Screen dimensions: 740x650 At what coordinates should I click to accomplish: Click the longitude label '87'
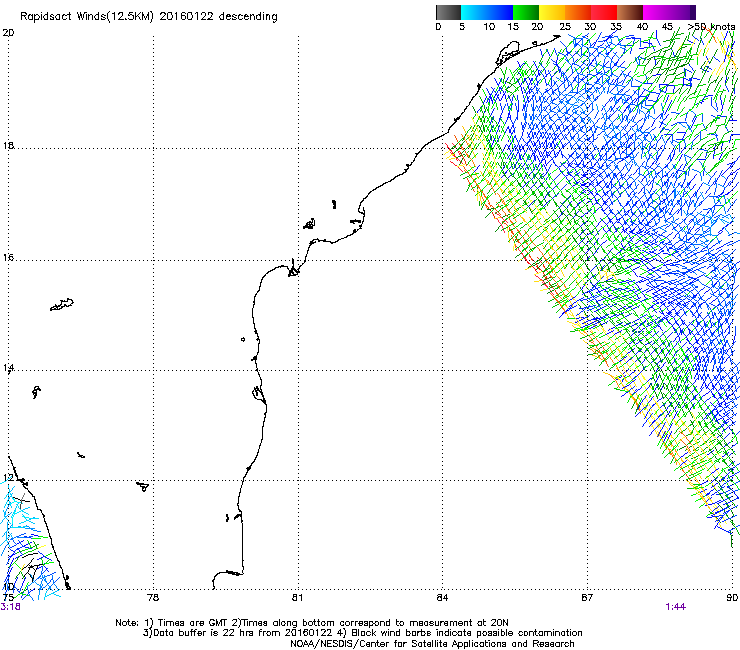[x=587, y=598]
